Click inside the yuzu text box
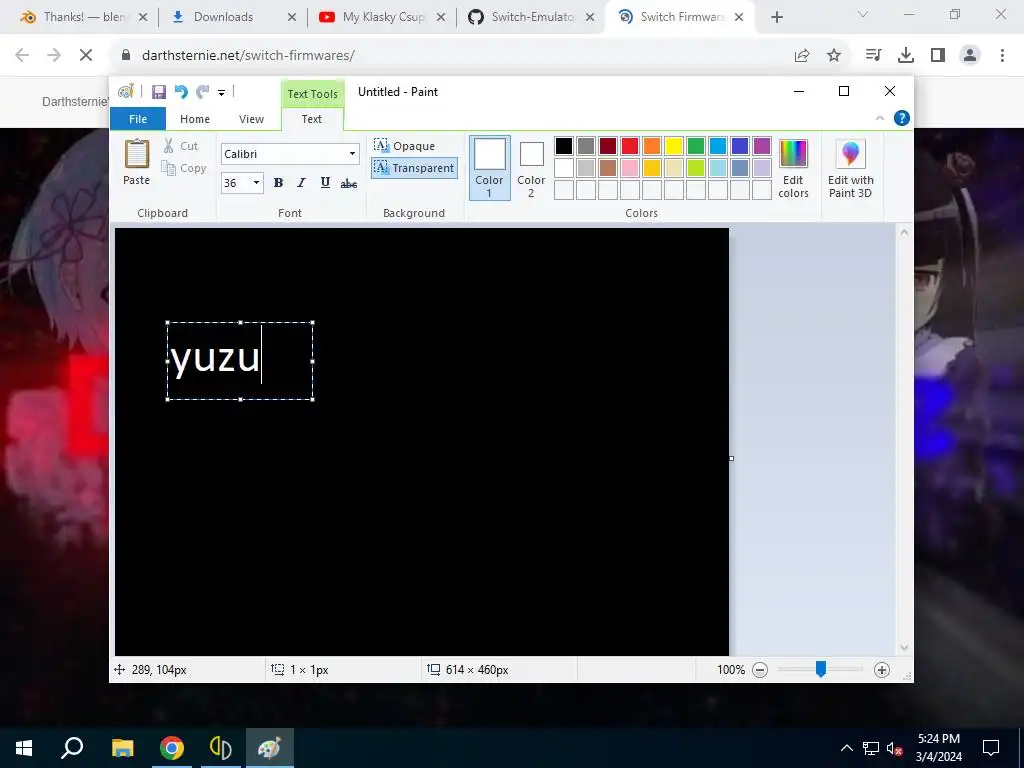 (240, 360)
